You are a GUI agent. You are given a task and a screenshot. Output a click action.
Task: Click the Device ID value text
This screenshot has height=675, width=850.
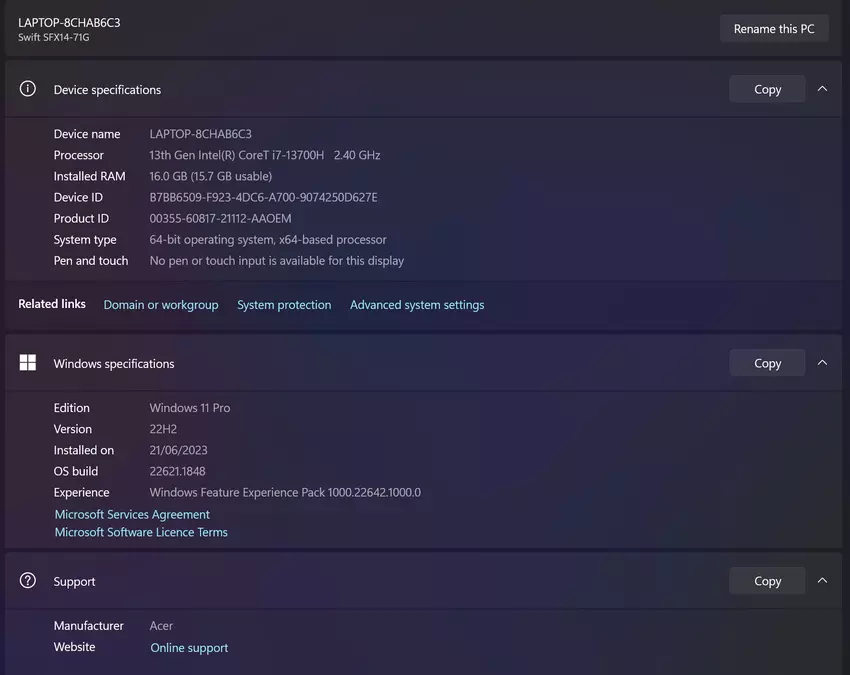pos(263,197)
